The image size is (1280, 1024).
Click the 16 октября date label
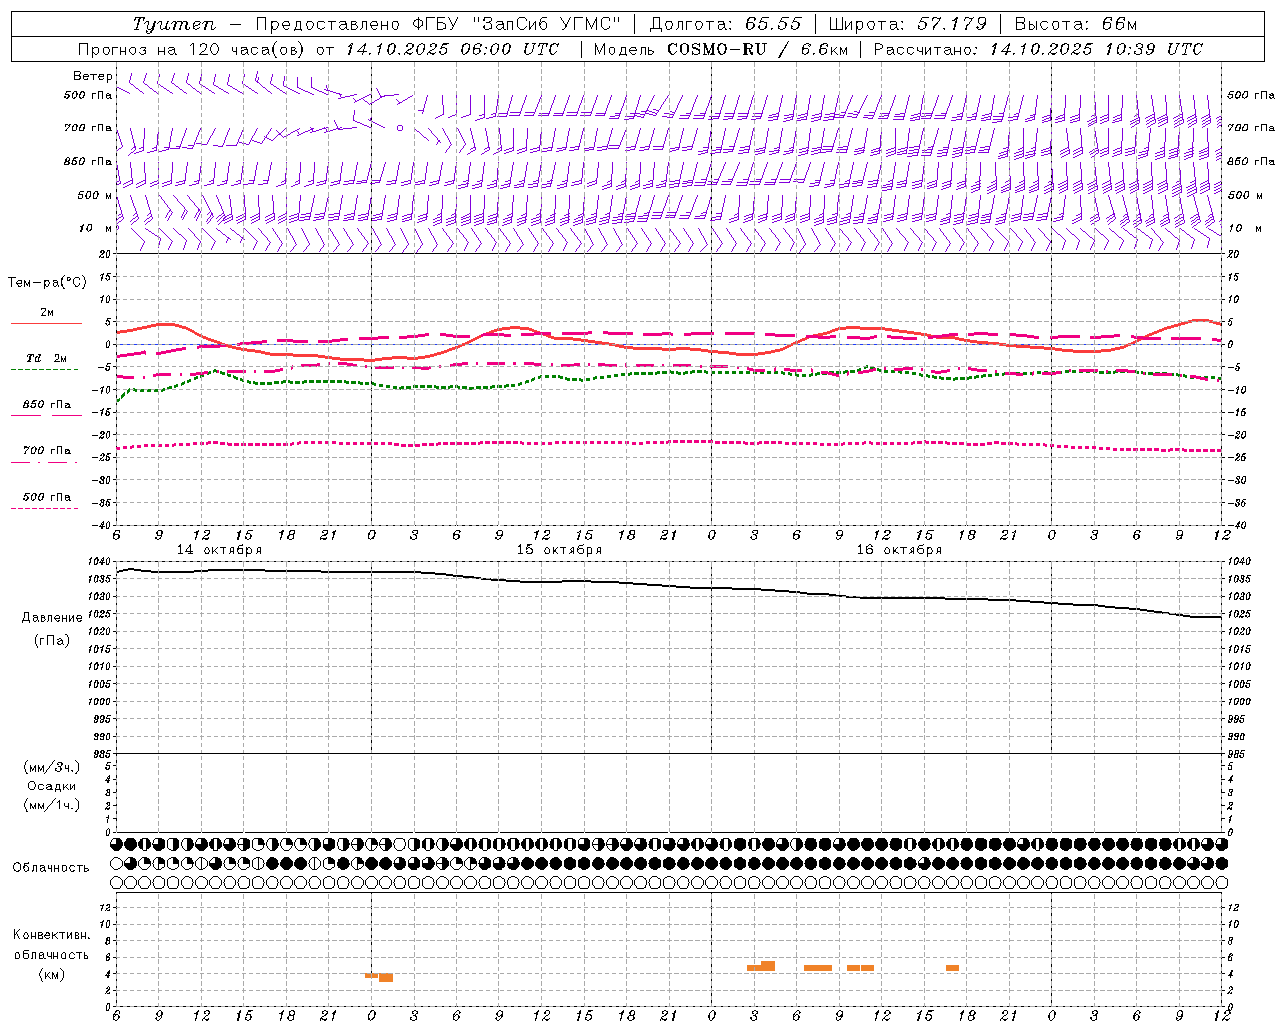[x=900, y=550]
